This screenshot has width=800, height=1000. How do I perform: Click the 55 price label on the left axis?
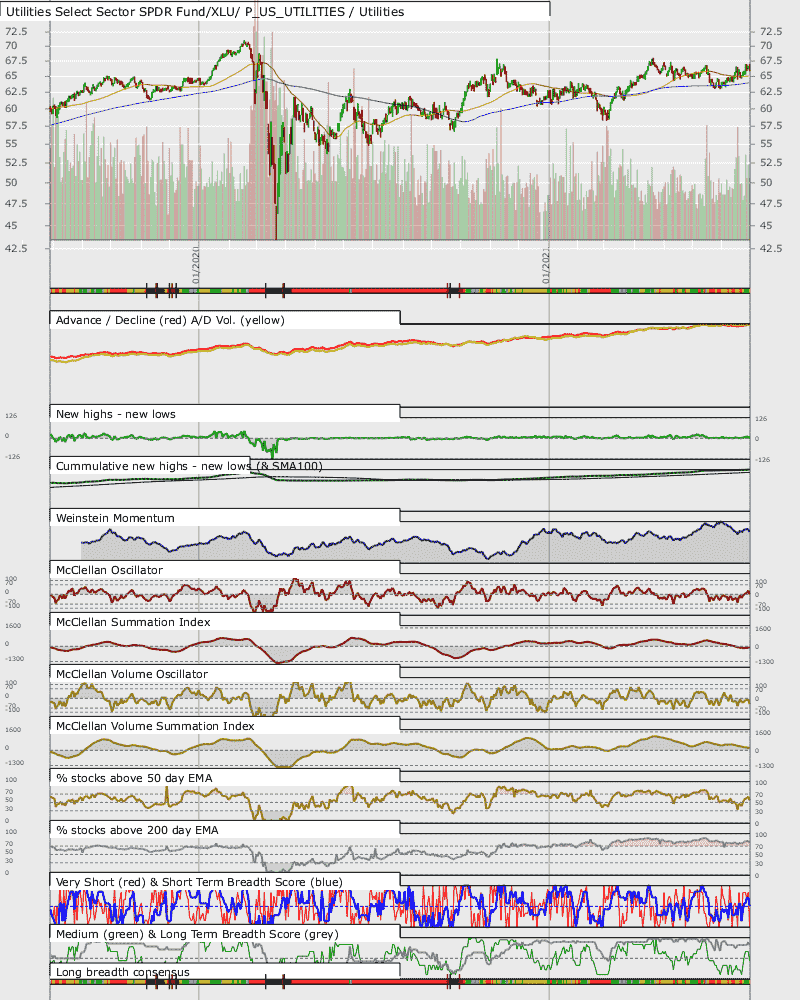11,143
